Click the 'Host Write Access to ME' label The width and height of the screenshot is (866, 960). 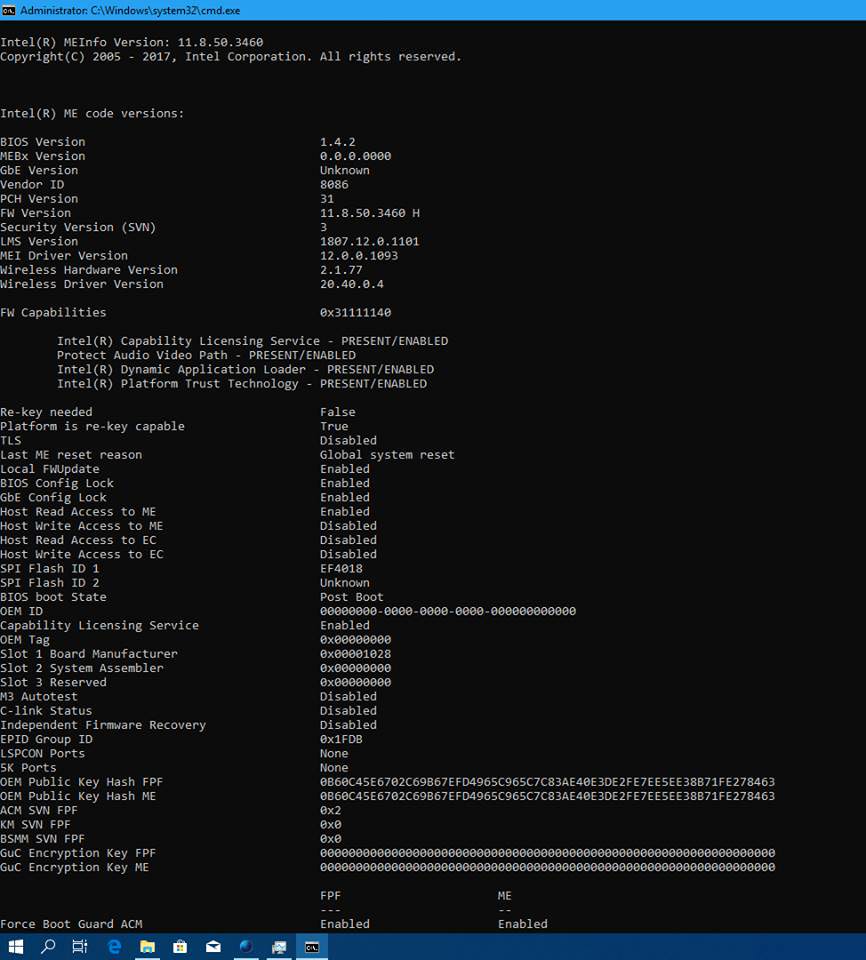pos(81,526)
